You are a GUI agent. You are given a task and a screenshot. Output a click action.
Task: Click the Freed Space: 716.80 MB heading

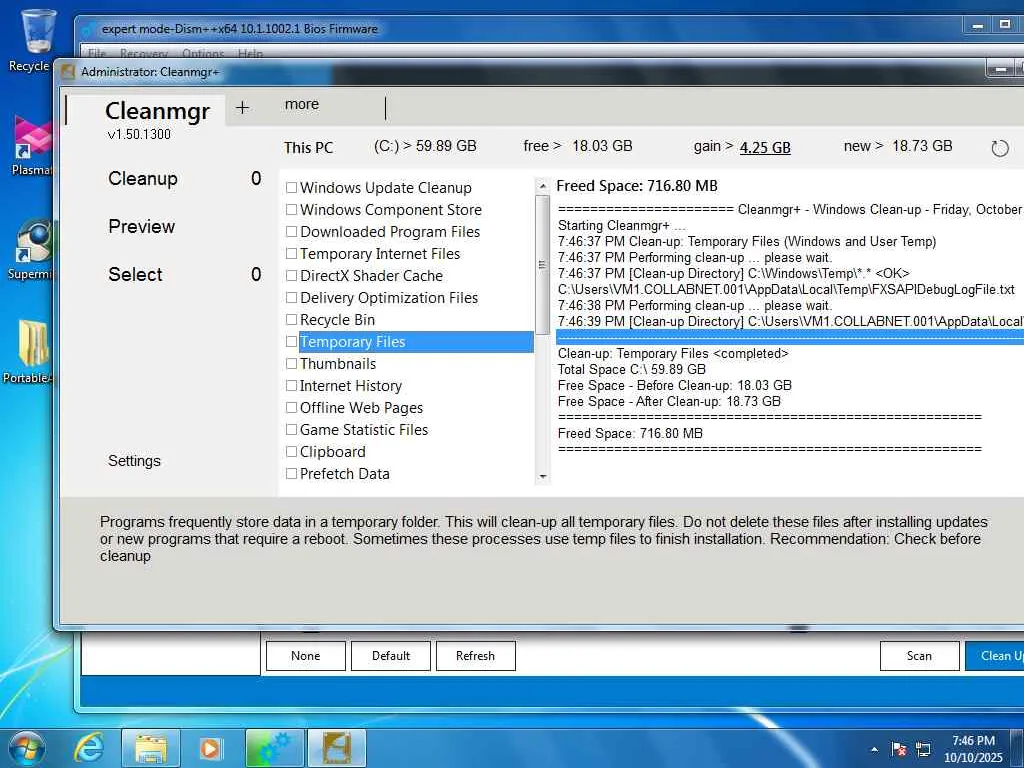[x=637, y=186]
